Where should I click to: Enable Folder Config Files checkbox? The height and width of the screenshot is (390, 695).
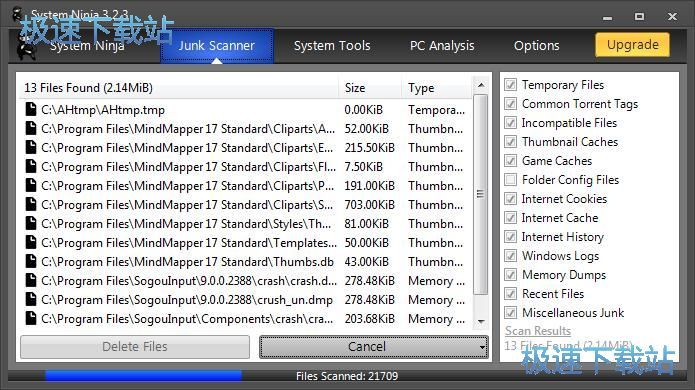click(x=511, y=180)
